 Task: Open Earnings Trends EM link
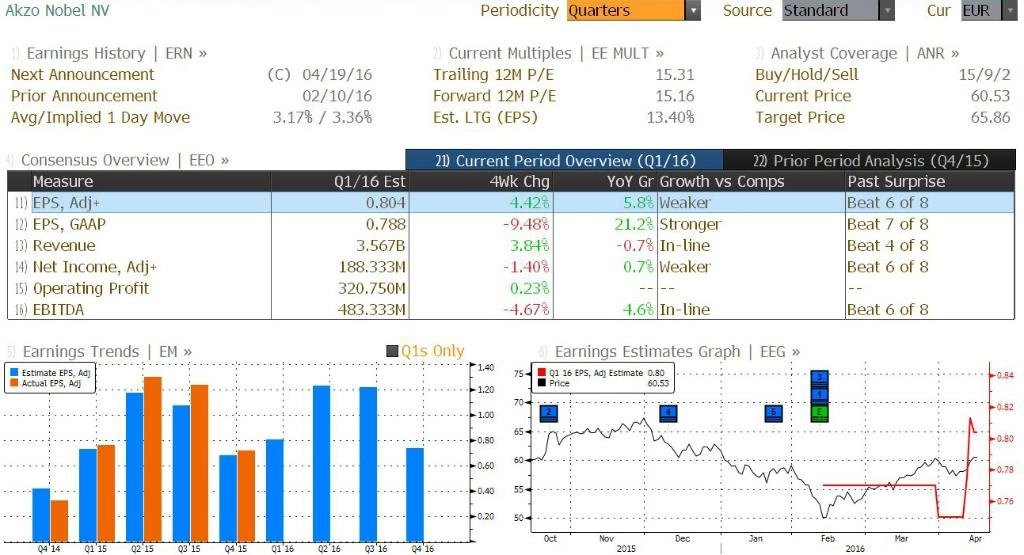[x=107, y=351]
